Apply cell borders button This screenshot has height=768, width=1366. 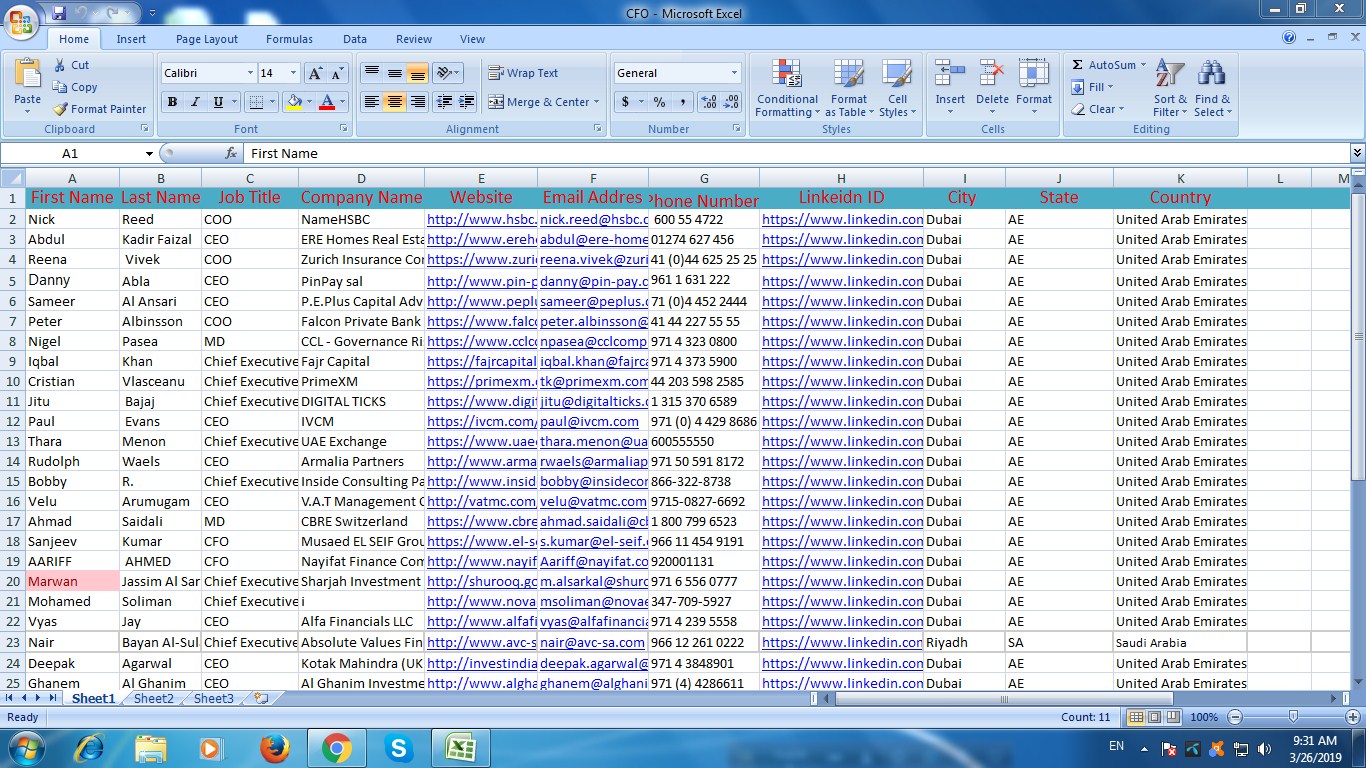coord(256,102)
